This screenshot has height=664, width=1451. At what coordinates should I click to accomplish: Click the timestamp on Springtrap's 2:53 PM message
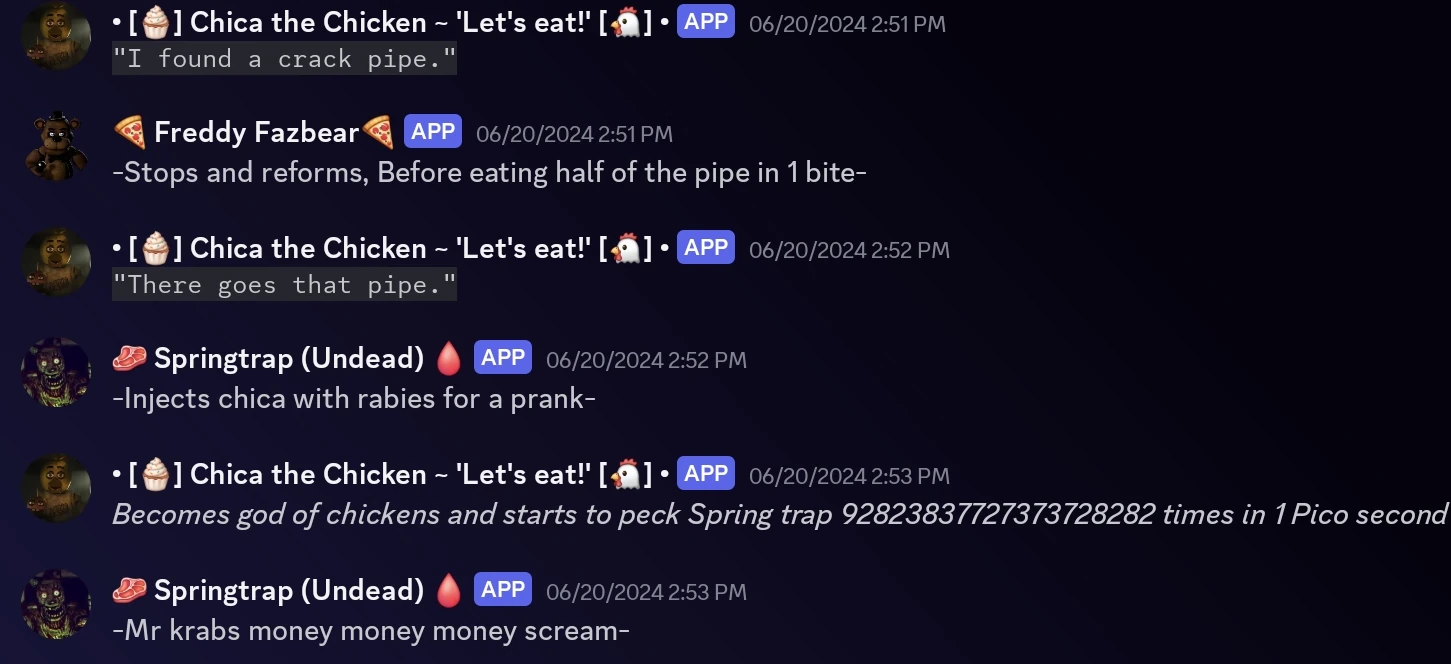coord(646,592)
